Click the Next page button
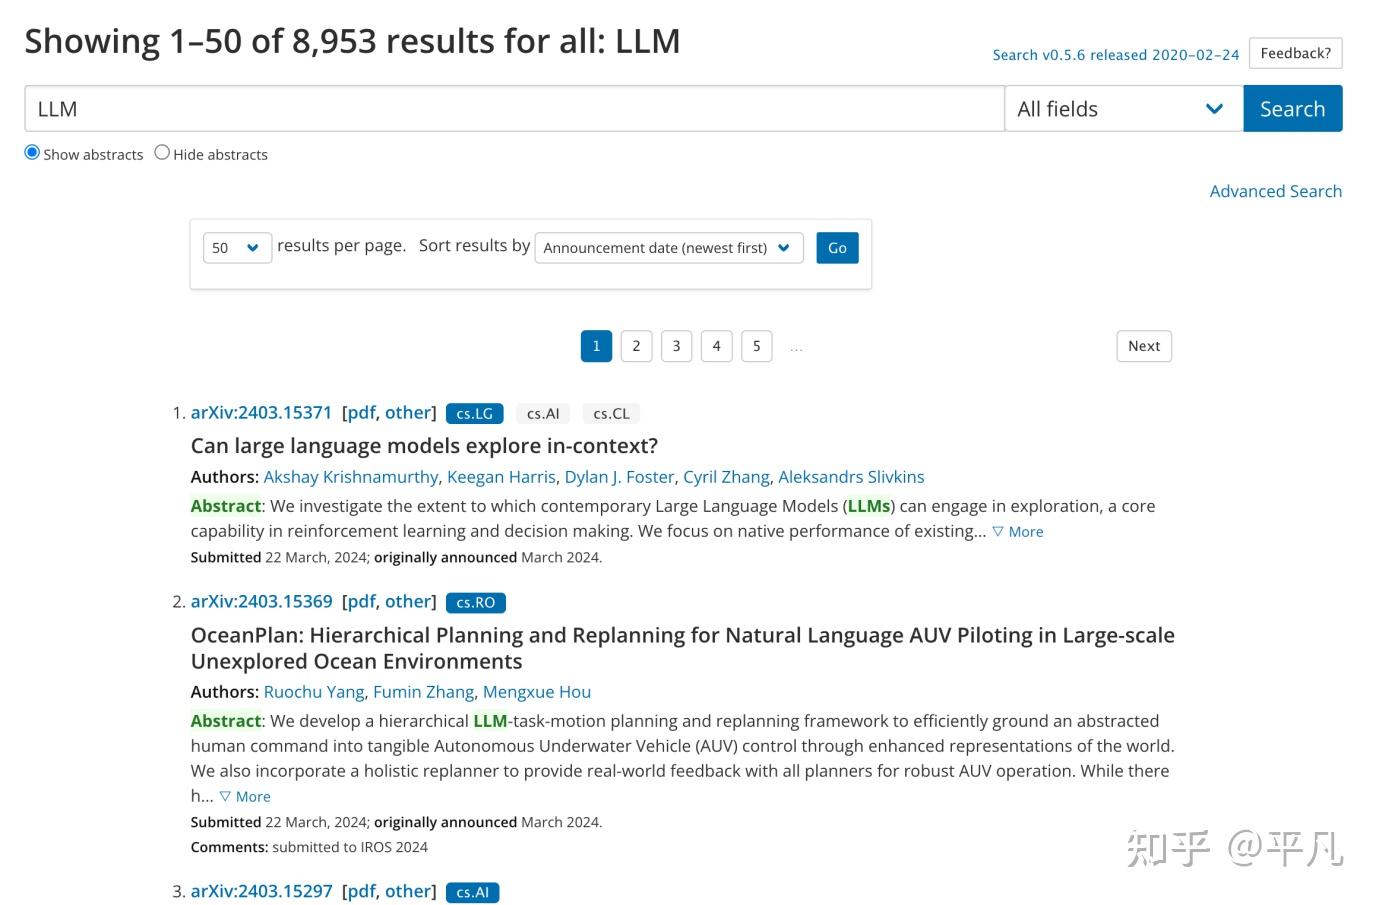1379x905 pixels. click(1143, 346)
